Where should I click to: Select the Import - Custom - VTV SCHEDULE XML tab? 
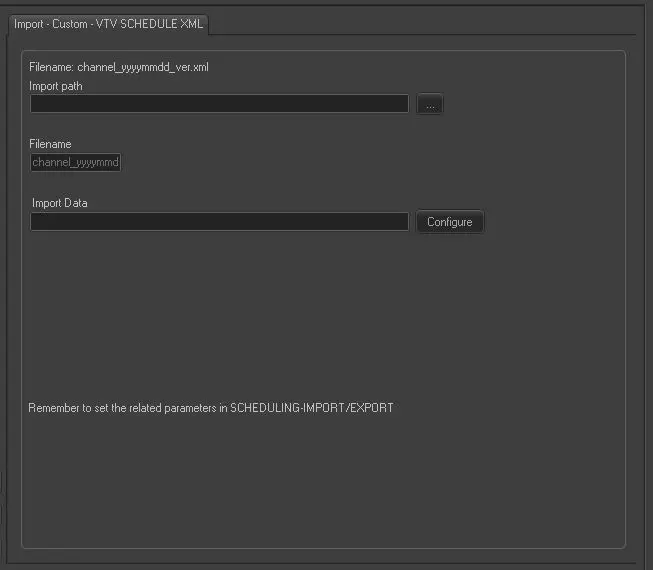pos(109,23)
